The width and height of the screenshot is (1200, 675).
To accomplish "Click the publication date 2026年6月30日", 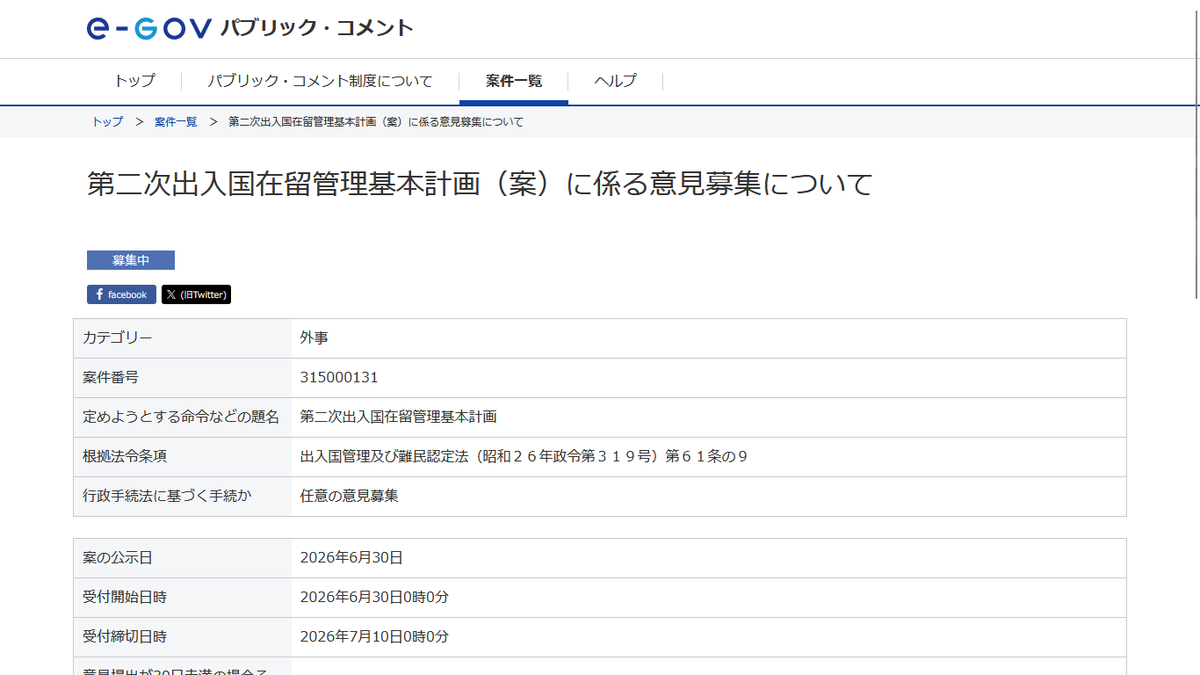I will coord(351,557).
